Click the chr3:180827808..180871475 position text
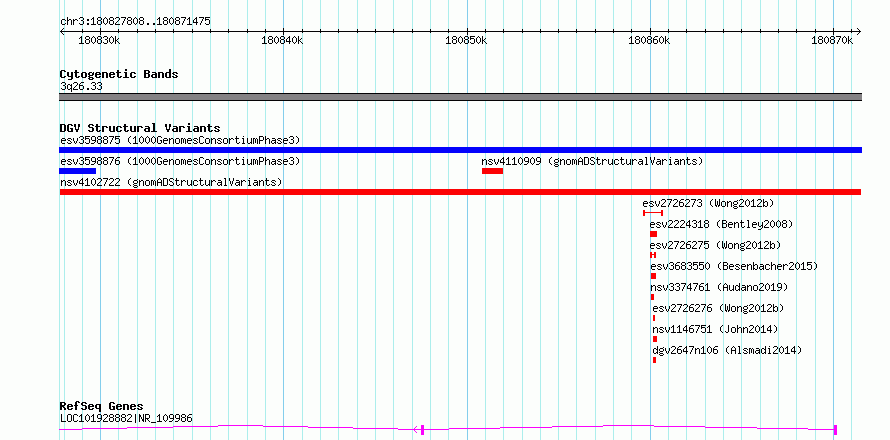The width and height of the screenshot is (890, 440). coord(135,22)
